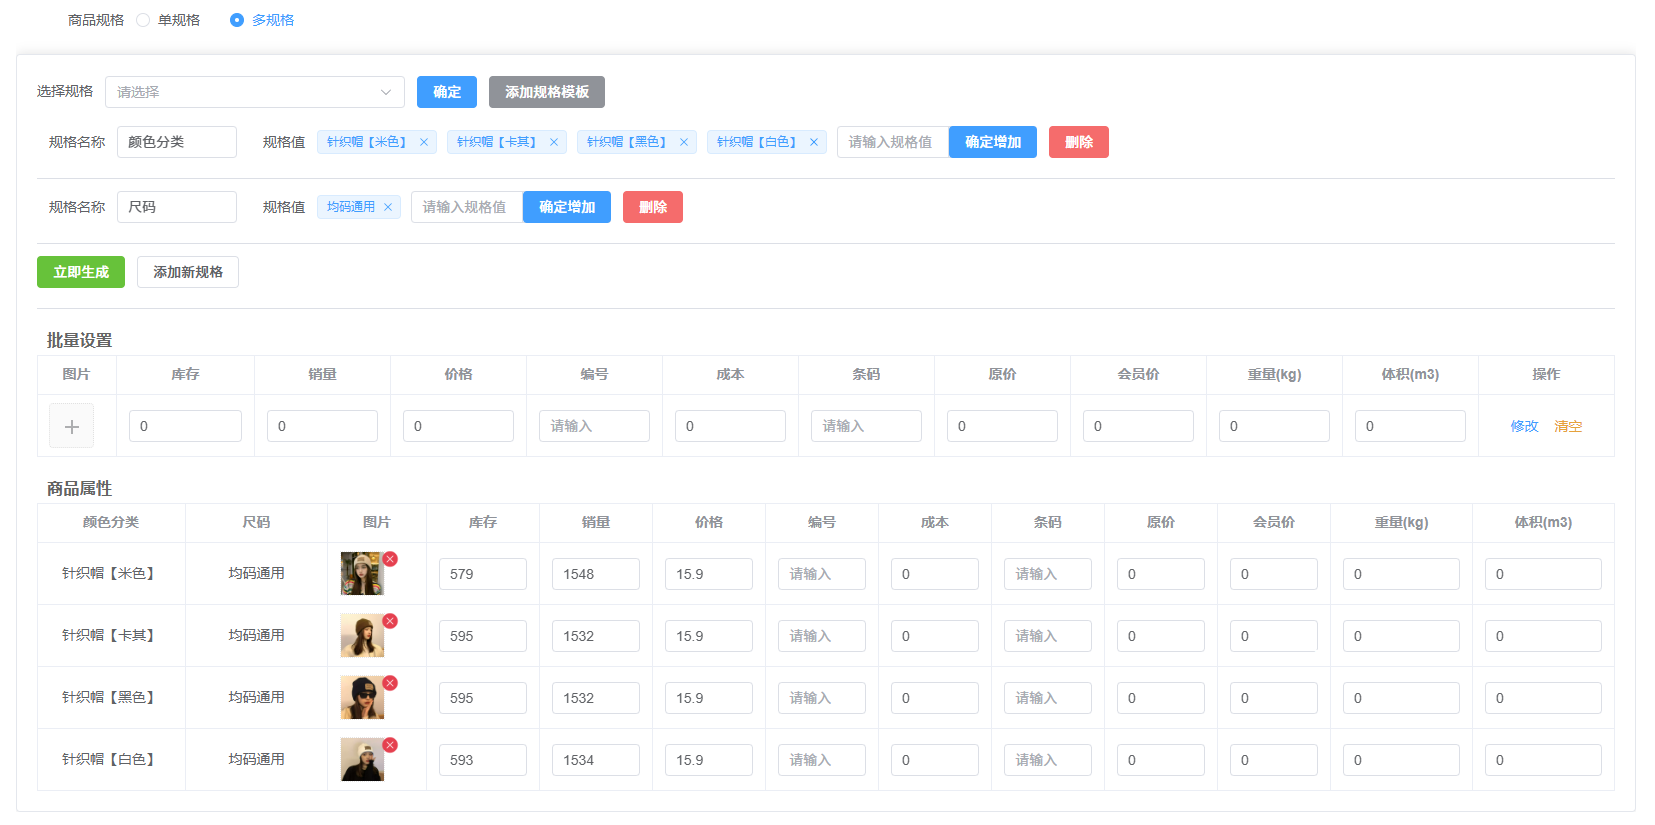This screenshot has width=1655, height=825.
Task: Confirm adding a value to 尺码 spec
Action: pos(566,207)
